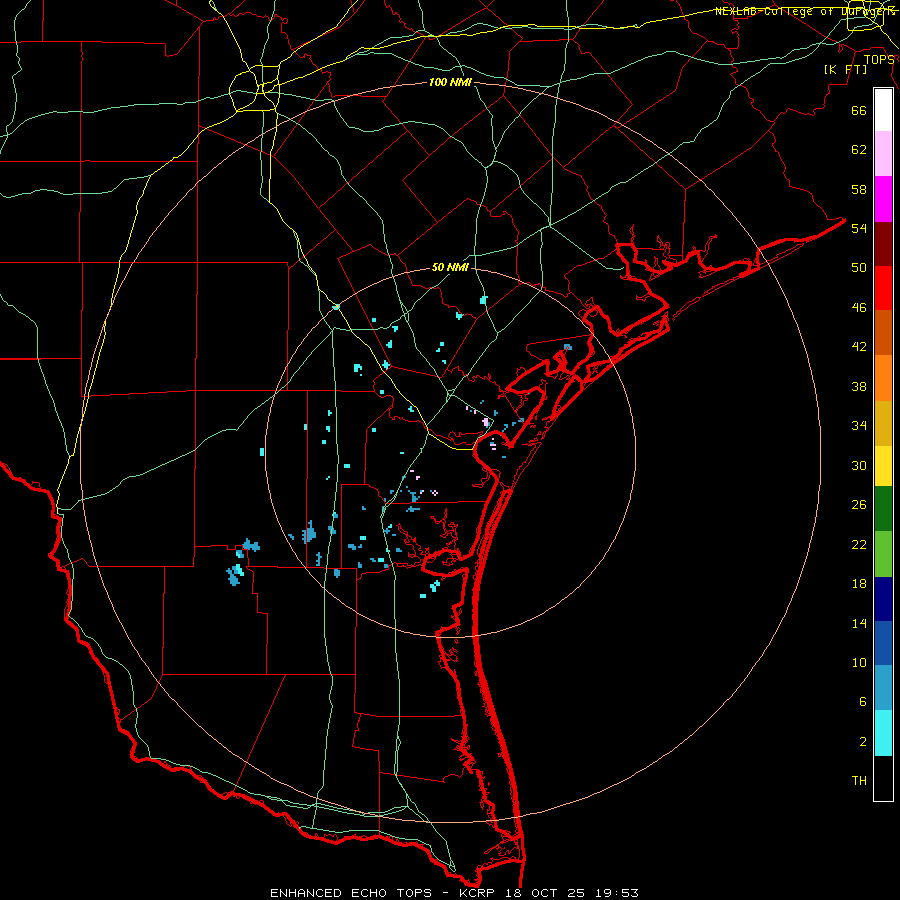Click the white swatch in the tops legend
The width and height of the screenshot is (900, 900).
coord(883,110)
